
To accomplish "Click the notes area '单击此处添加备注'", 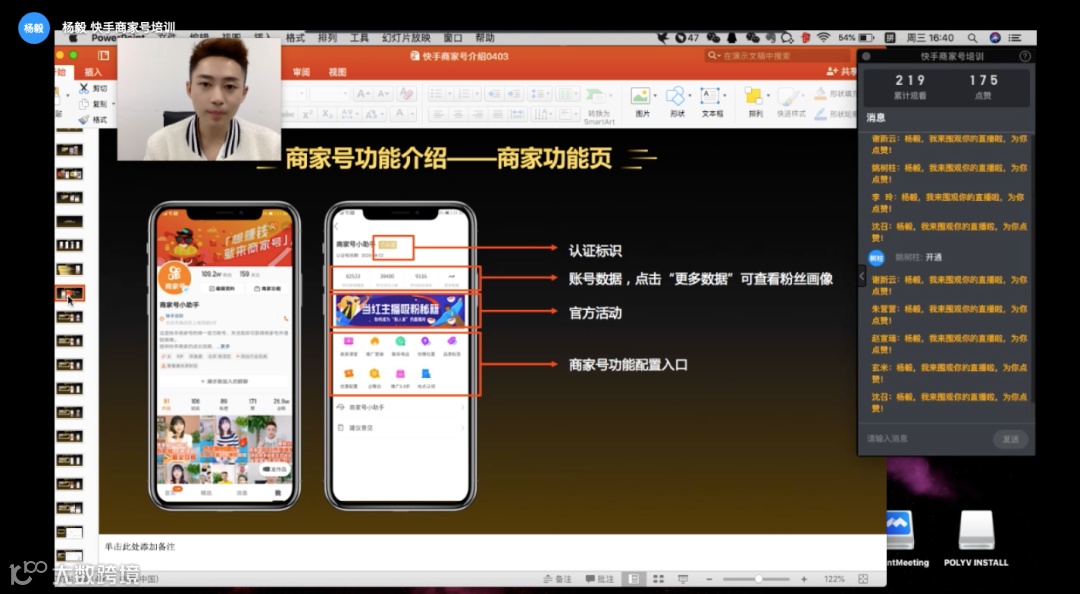I will [140, 546].
